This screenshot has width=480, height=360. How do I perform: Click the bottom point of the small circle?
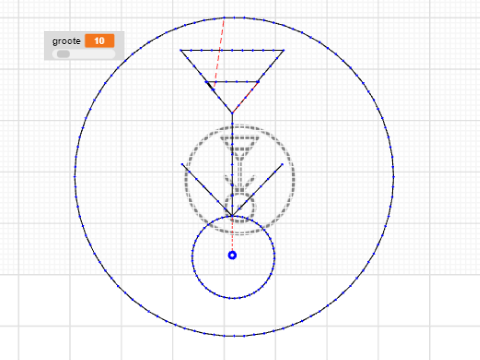coord(233,298)
